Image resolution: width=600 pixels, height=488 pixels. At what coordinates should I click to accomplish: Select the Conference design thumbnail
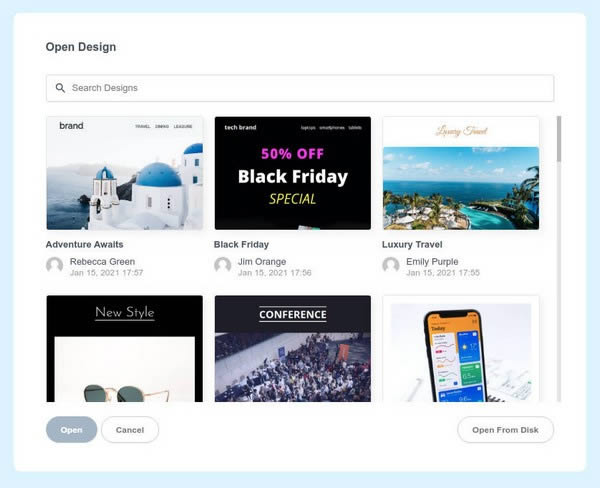(x=293, y=349)
